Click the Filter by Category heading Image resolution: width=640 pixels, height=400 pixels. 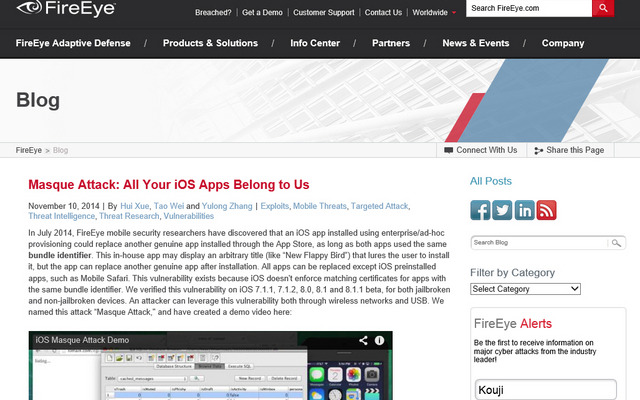point(512,273)
